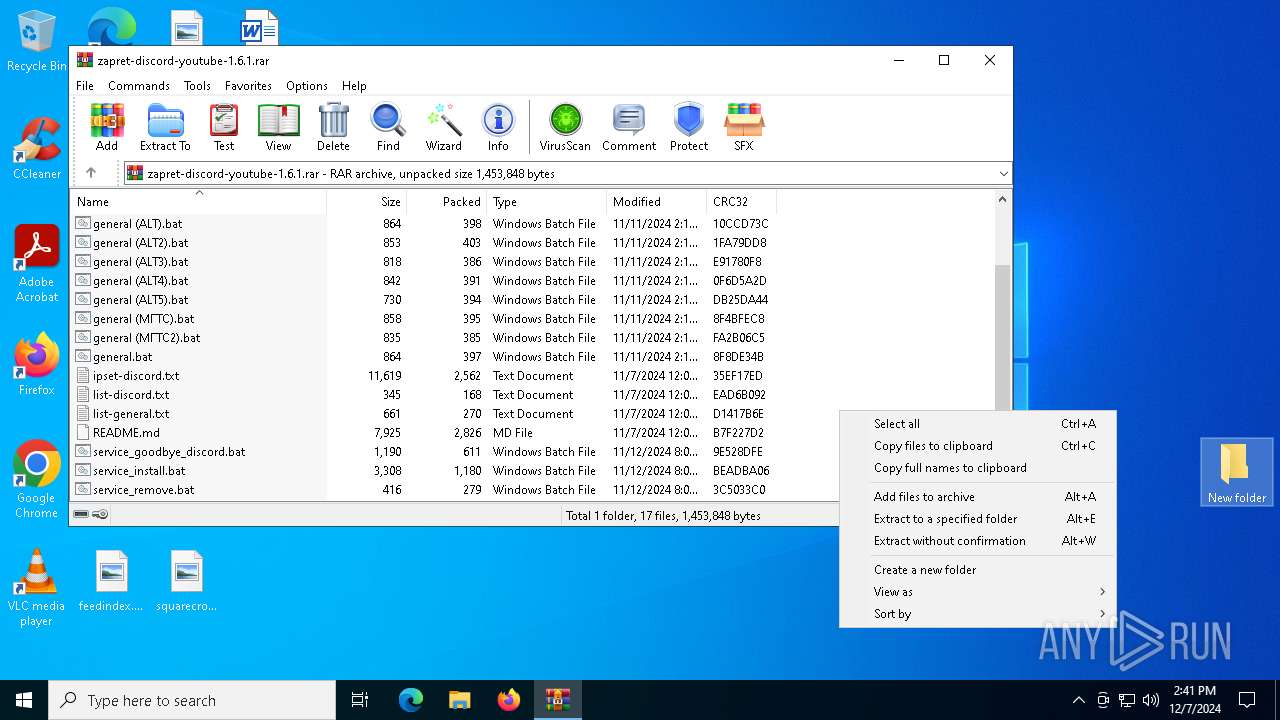This screenshot has height=720, width=1280.
Task: Select New folder on desktop
Action: (x=1237, y=472)
